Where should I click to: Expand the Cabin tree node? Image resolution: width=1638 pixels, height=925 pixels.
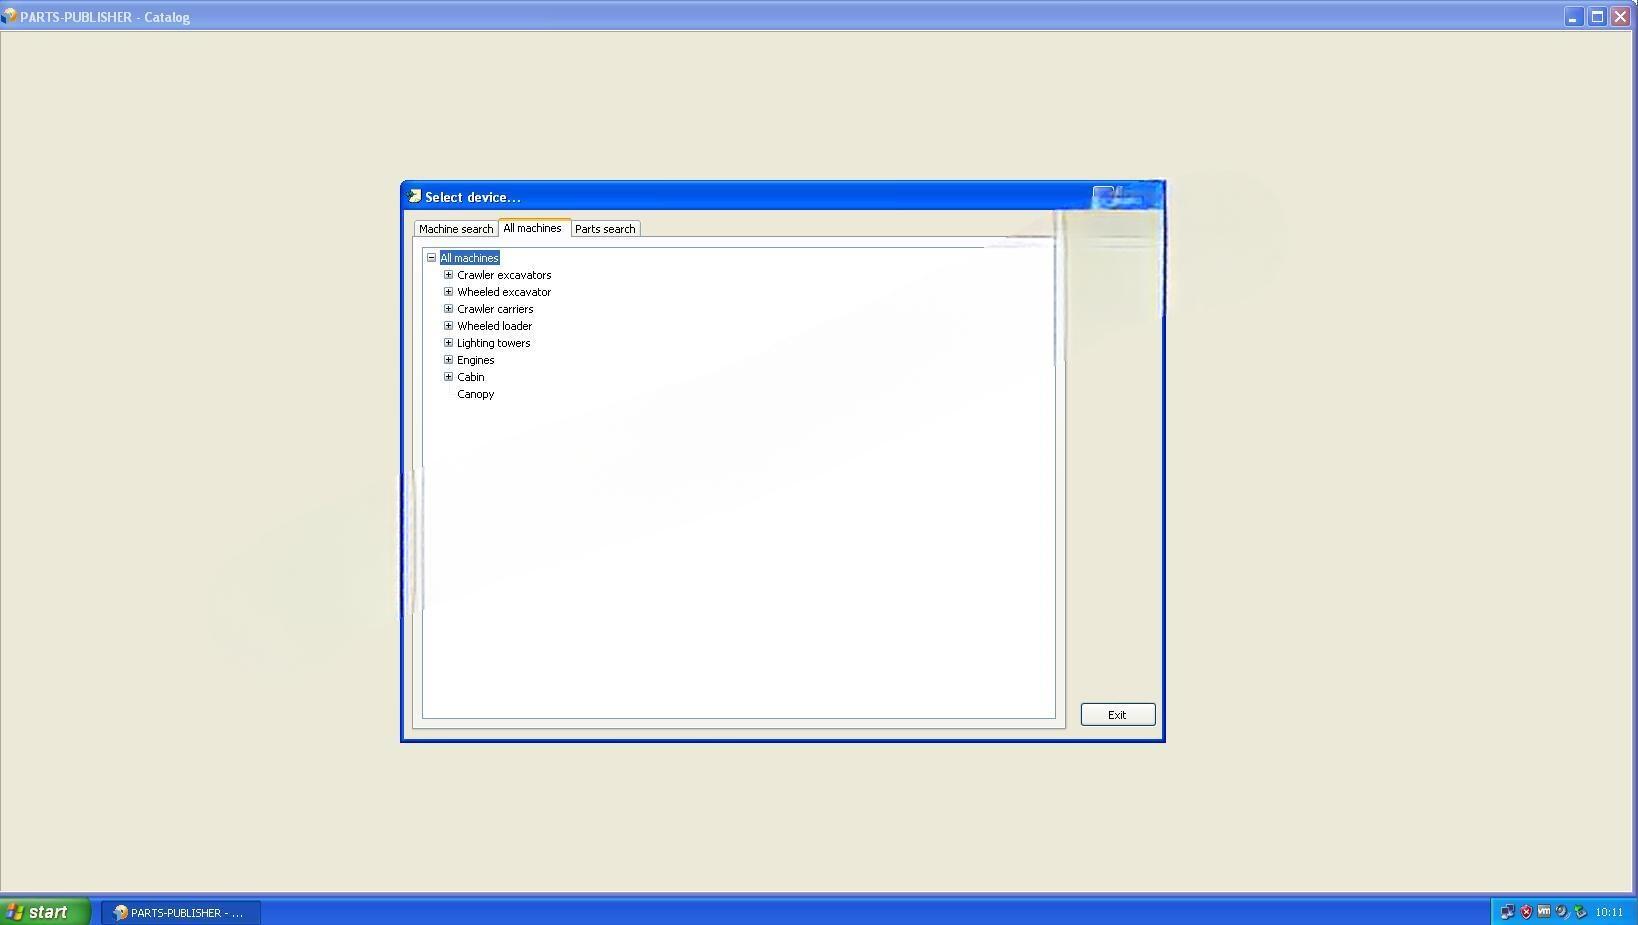(448, 377)
